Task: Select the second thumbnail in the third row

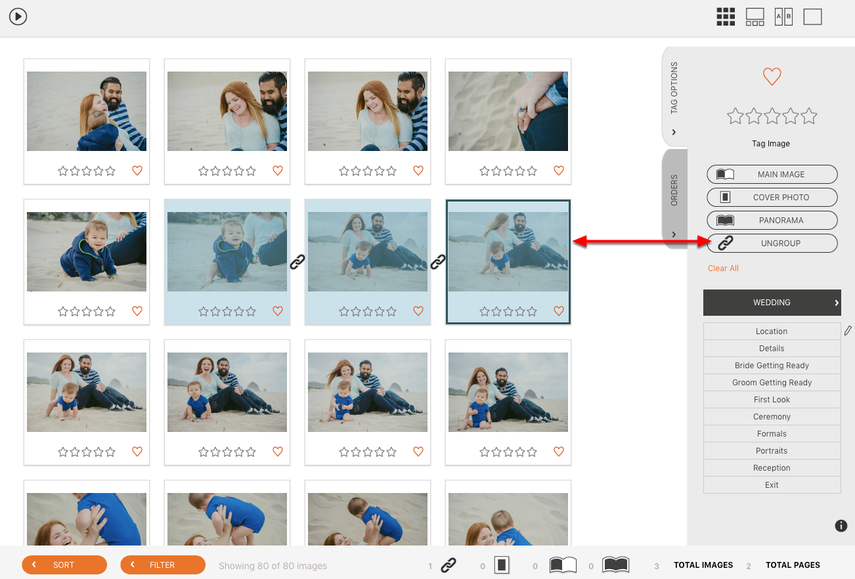Action: point(227,392)
